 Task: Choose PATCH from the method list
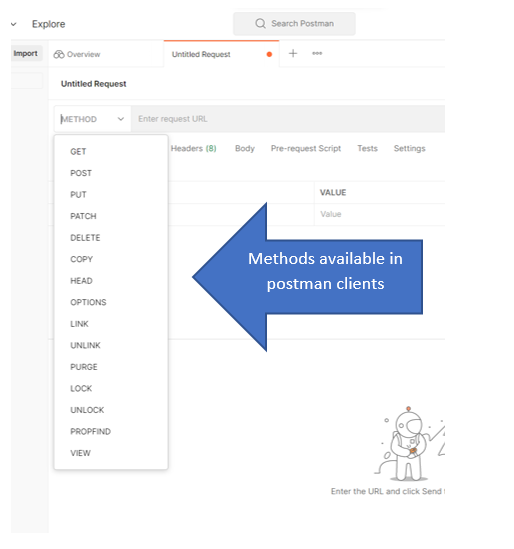pos(111,216)
